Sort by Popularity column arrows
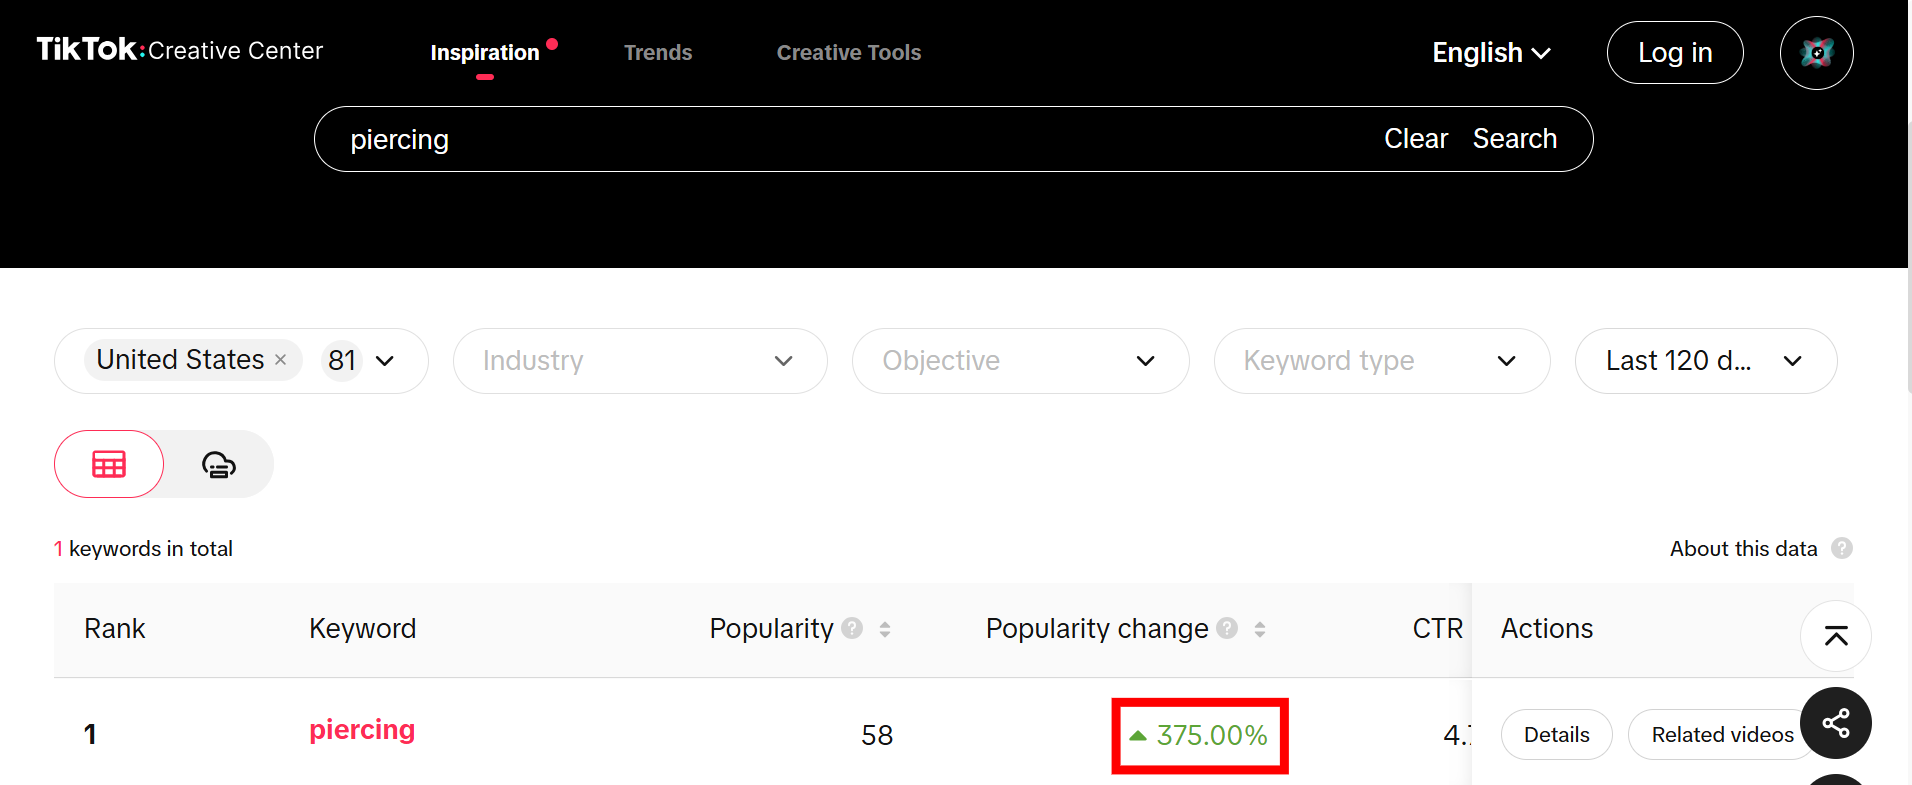The image size is (1912, 785). point(885,629)
